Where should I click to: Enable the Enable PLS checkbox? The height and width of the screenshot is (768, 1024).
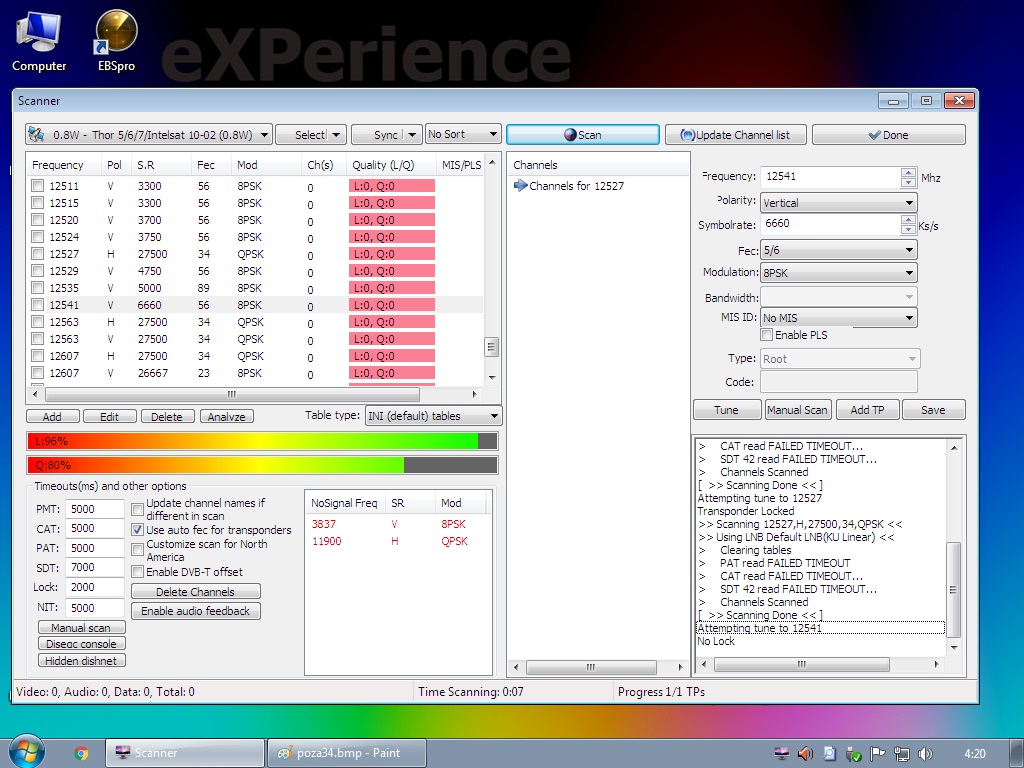767,334
